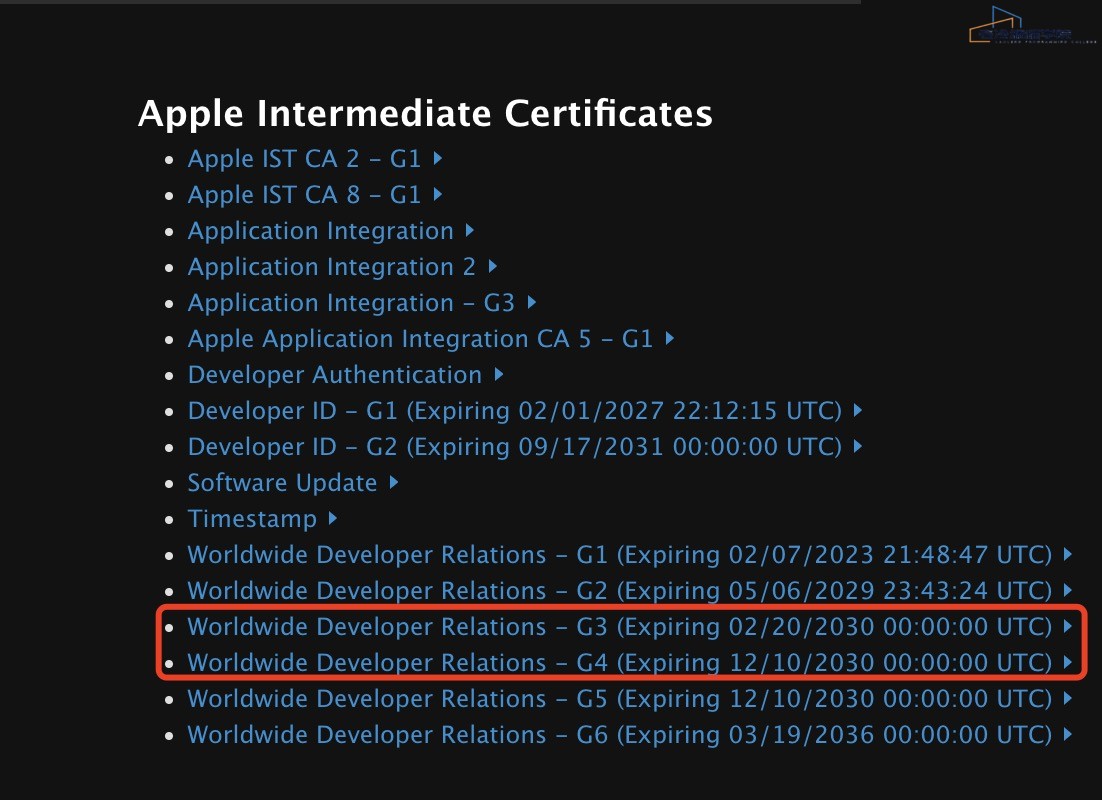The height and width of the screenshot is (800, 1102).
Task: Click arrow after Worldwide Developer Relations – G3
Action: [1068, 626]
